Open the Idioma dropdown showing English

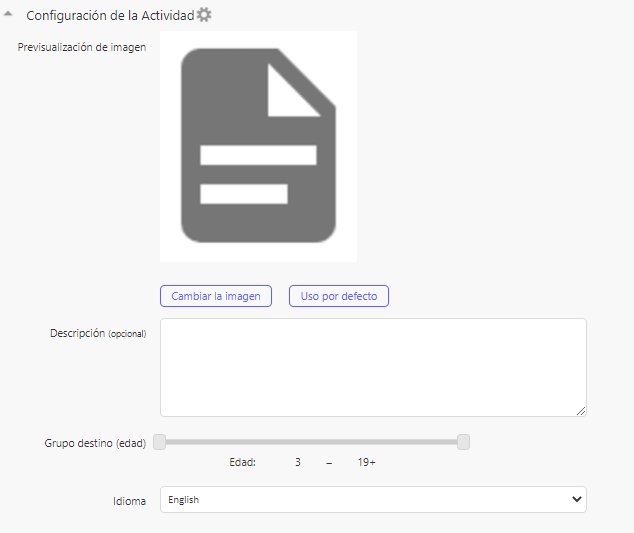pos(373,499)
